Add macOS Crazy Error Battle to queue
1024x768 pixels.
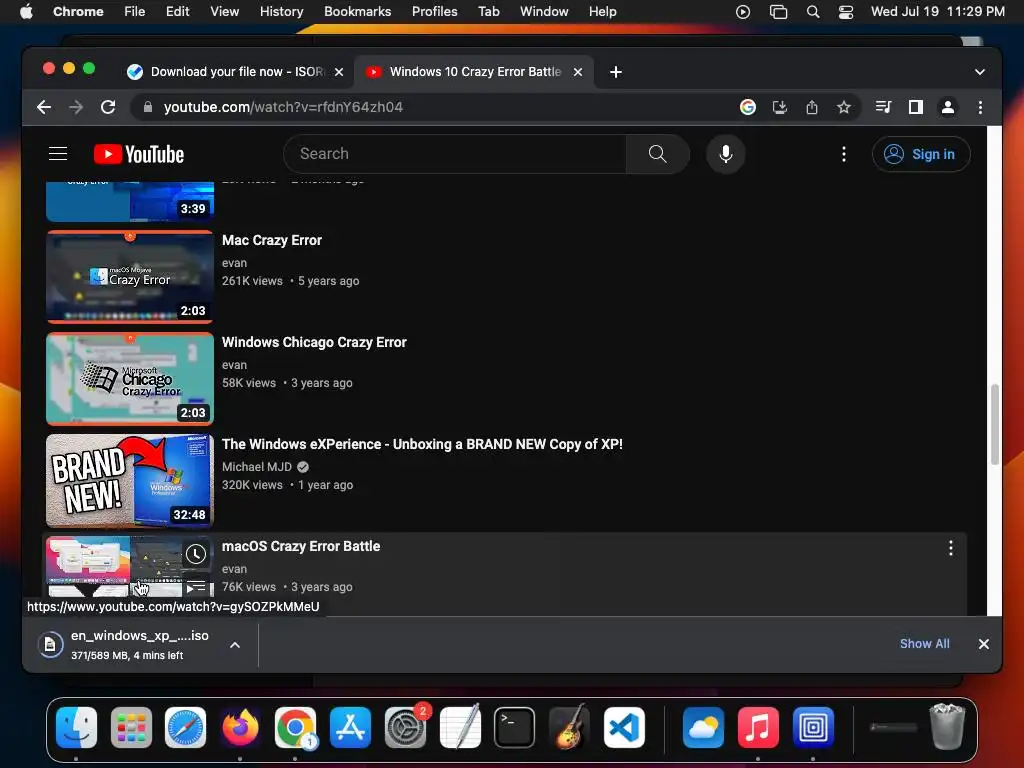point(195,588)
